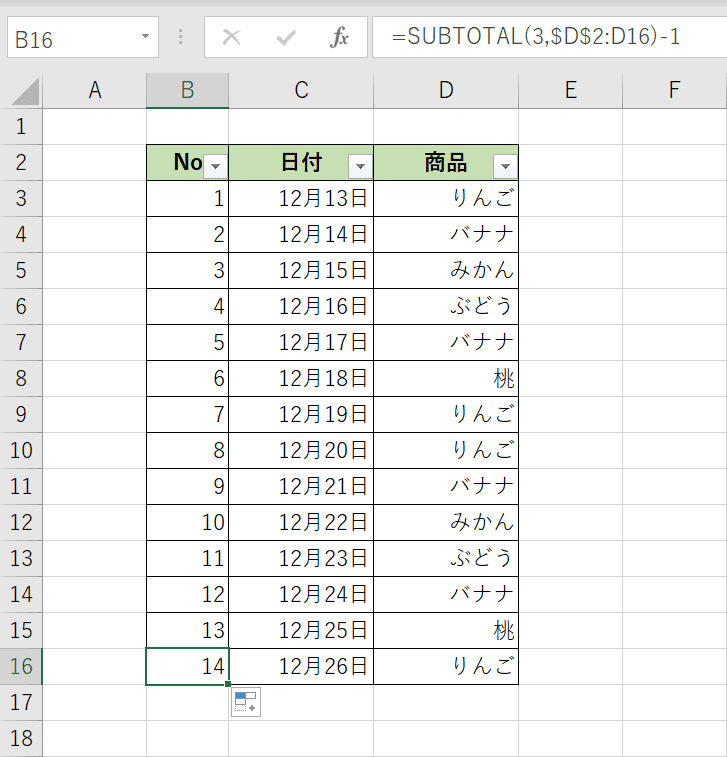Open the 商品 column filter dropdown
Screen dimensions: 727x757
[505, 167]
